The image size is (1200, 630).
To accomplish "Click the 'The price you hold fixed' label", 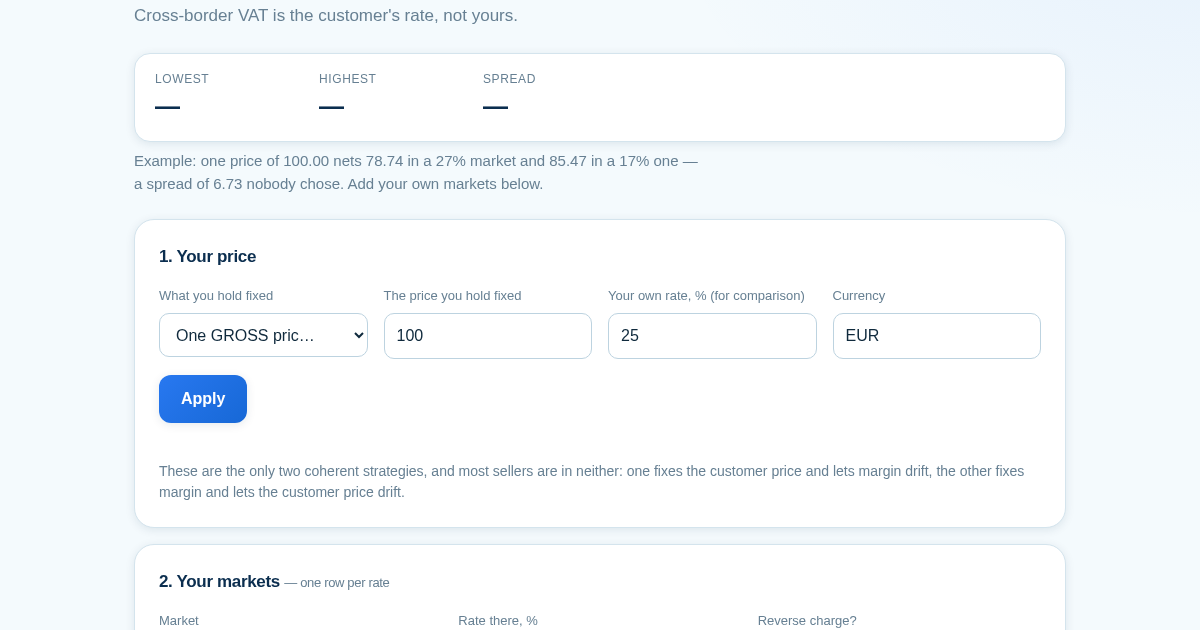I will coord(453,295).
